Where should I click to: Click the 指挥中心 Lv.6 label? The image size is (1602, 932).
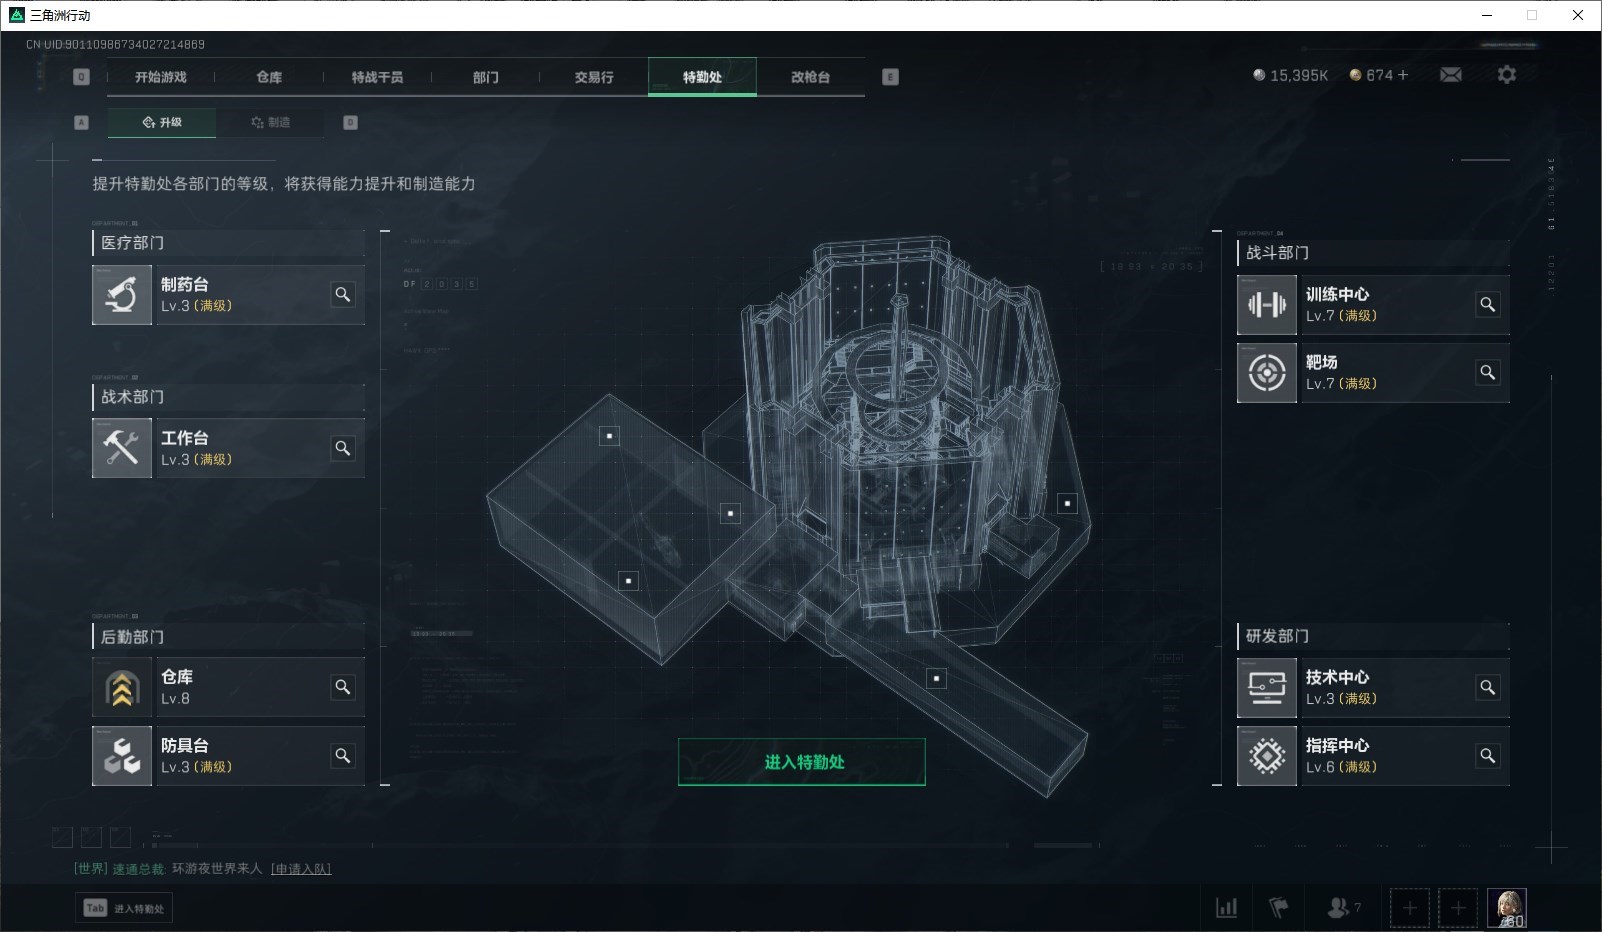coord(1341,767)
